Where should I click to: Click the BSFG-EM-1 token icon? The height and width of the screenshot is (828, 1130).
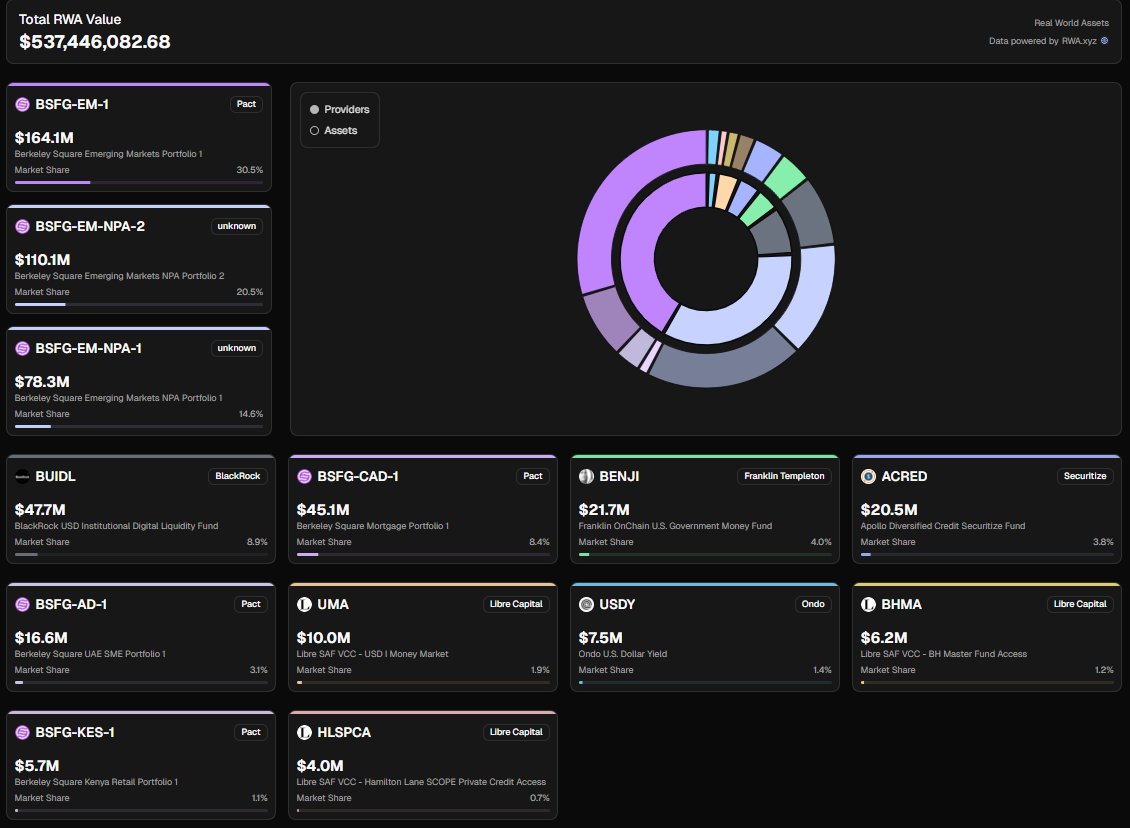point(22,104)
